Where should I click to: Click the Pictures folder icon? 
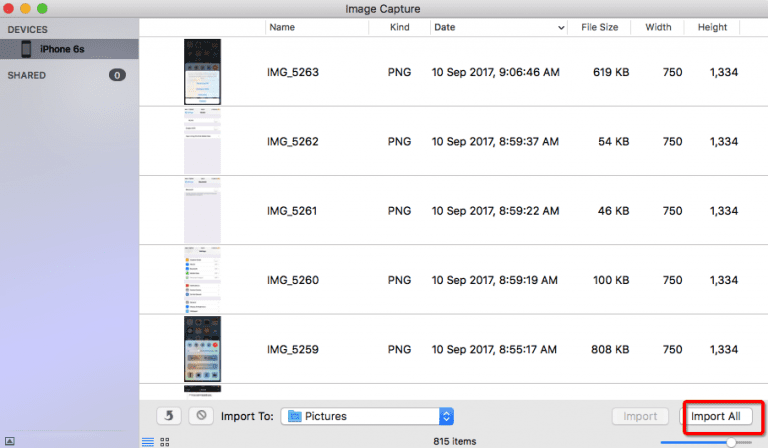tap(295, 416)
